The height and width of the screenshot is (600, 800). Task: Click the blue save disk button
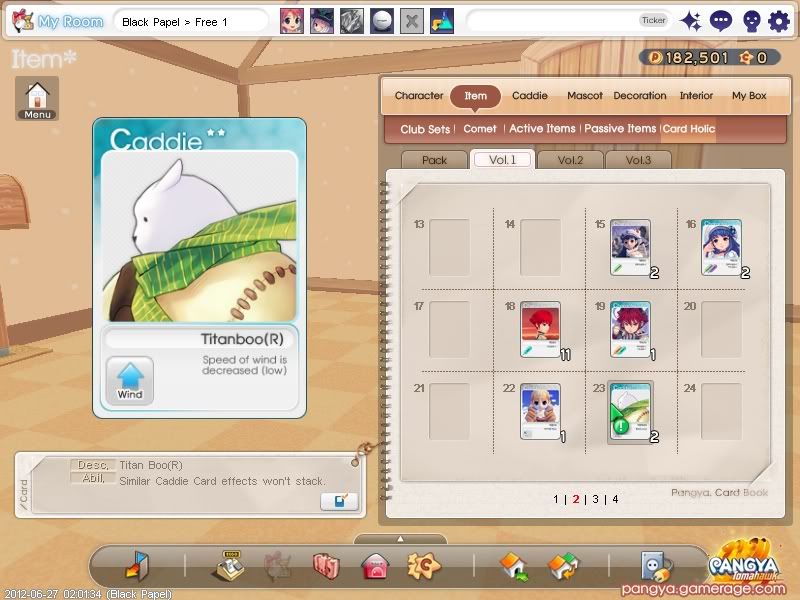click(x=339, y=502)
